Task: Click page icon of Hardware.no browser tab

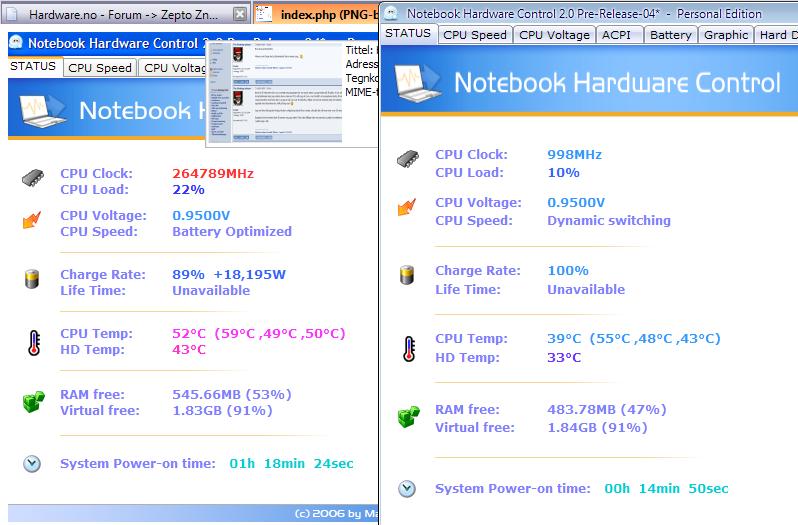Action: tap(11, 14)
